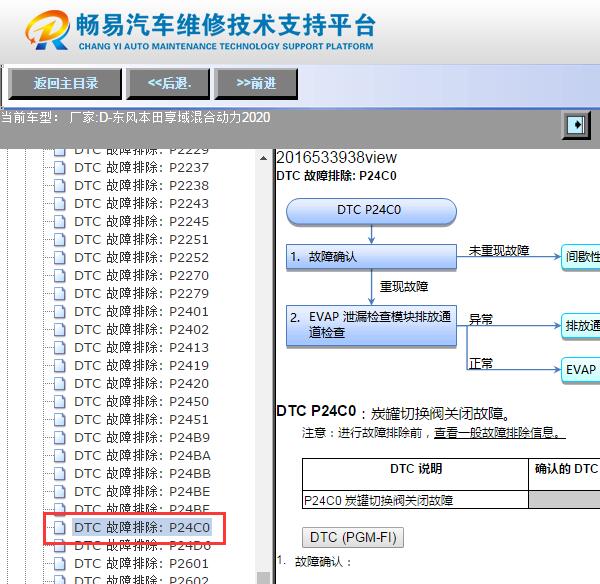Open tree item DTC 故障排除: P2601
This screenshot has height=584, width=600.
click(142, 563)
